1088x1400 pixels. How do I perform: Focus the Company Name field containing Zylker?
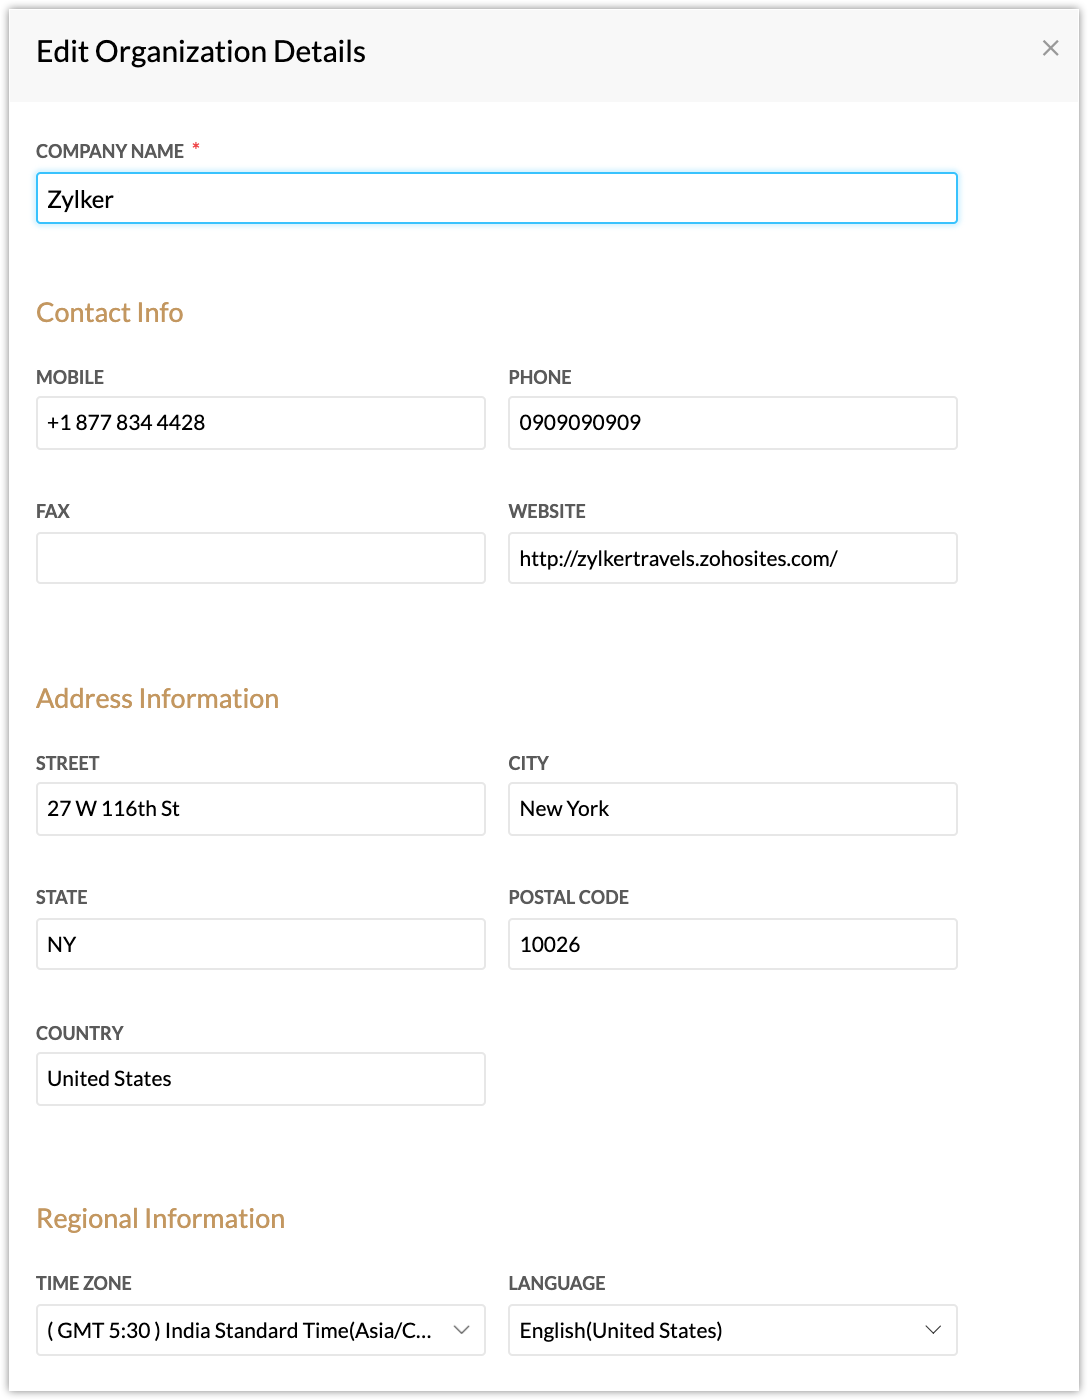point(497,198)
